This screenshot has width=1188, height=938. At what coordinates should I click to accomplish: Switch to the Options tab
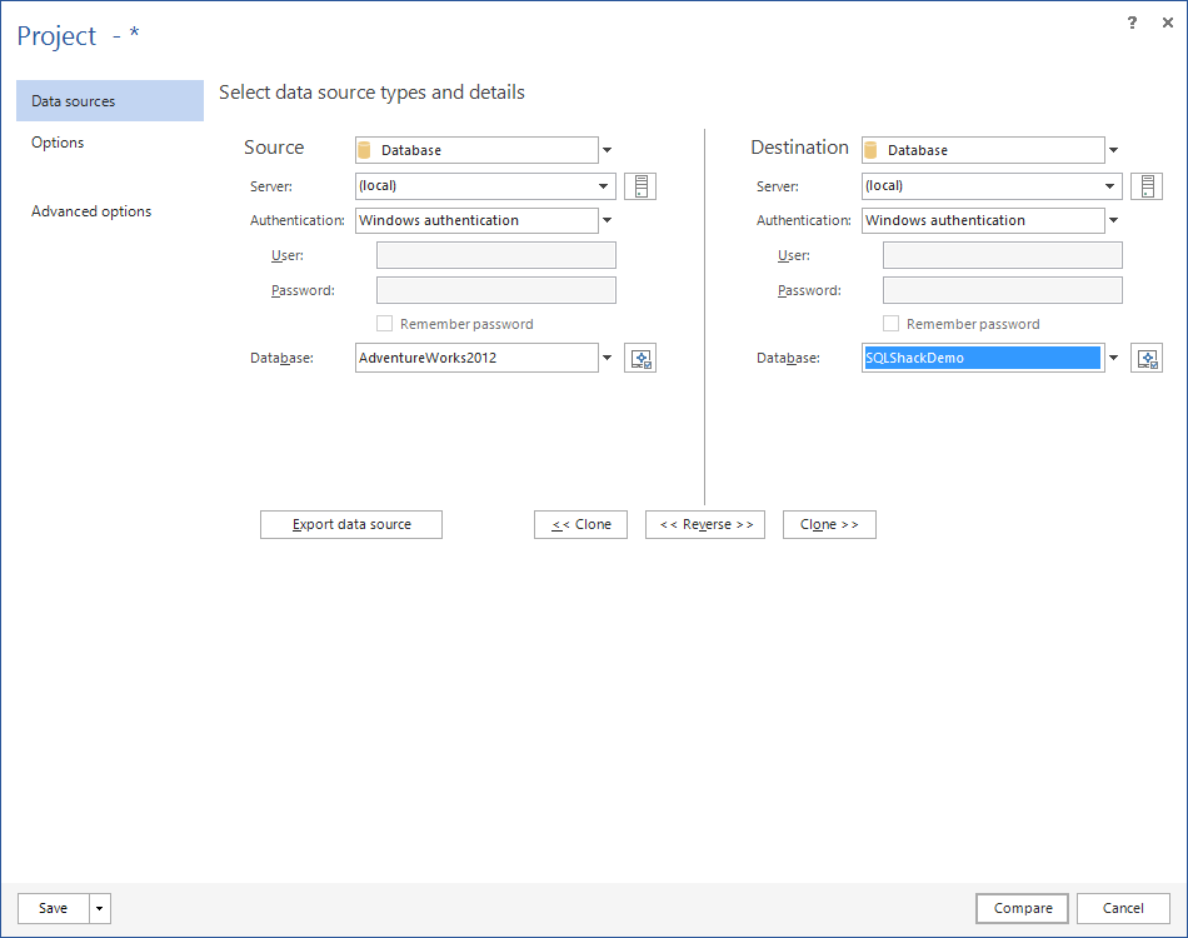pos(58,142)
